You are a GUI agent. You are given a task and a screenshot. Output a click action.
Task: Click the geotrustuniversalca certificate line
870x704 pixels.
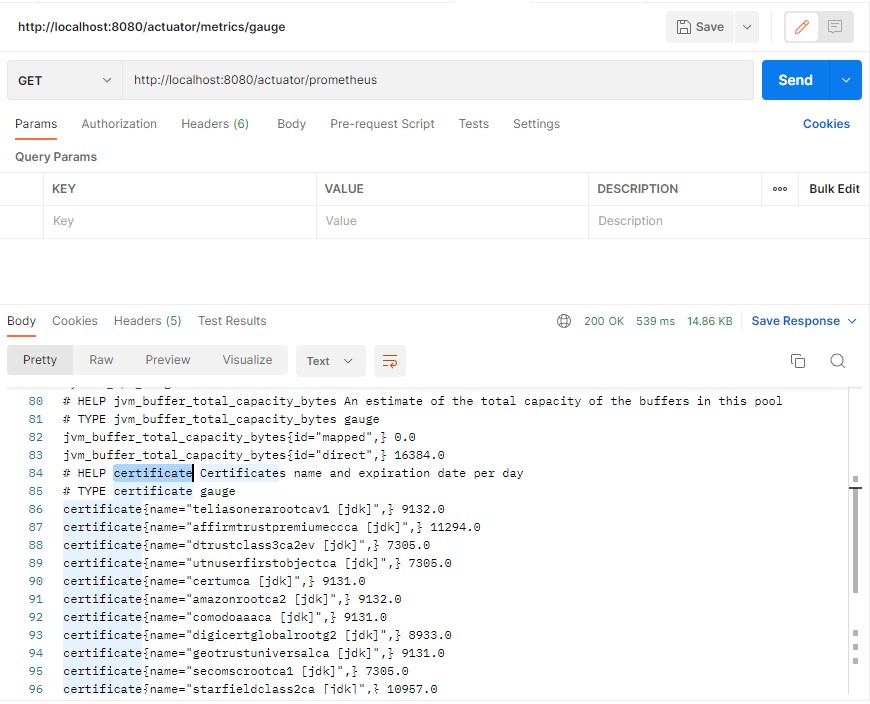tap(254, 654)
